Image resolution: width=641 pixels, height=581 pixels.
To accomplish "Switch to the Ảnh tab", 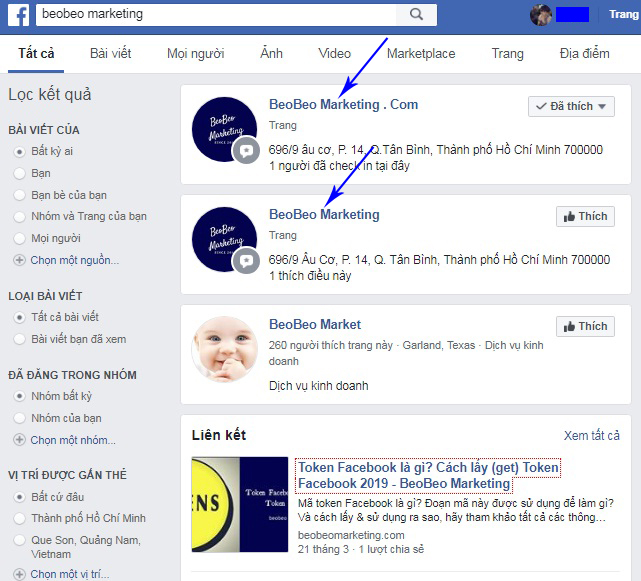I will pyautogui.click(x=271, y=54).
